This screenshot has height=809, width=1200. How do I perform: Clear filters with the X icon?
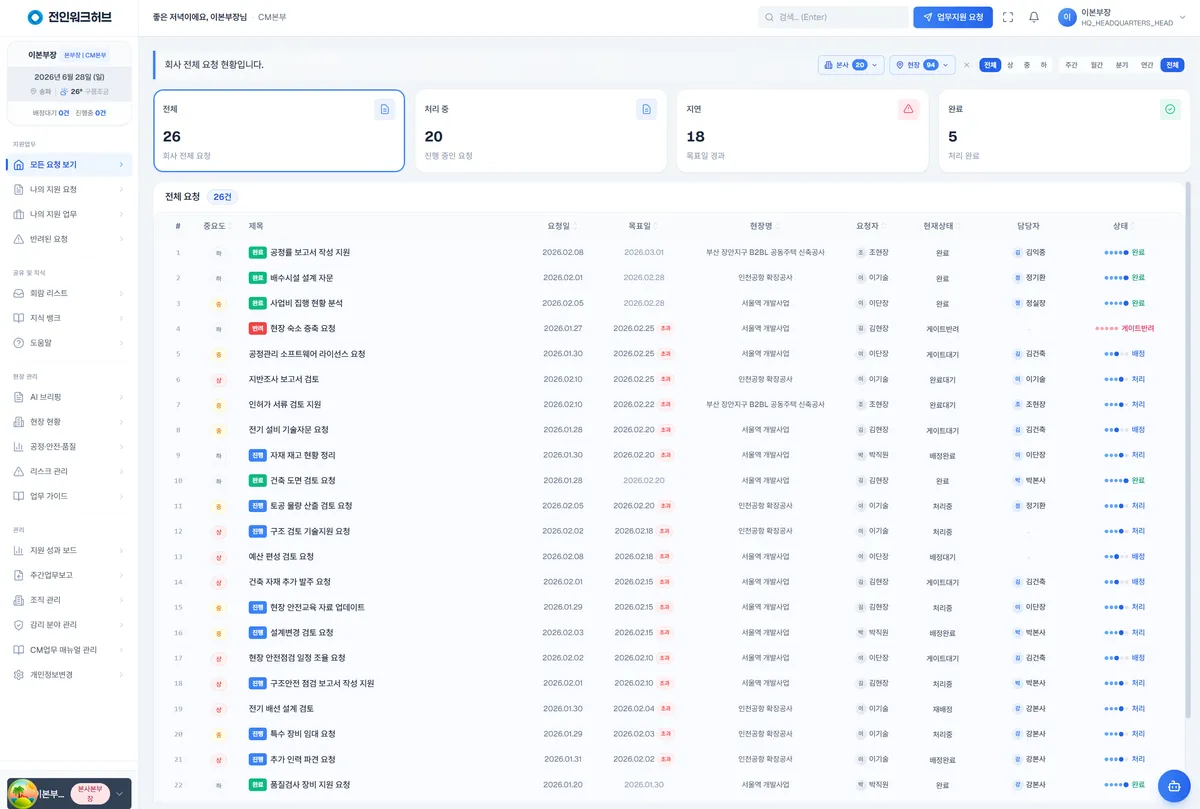[x=966, y=65]
